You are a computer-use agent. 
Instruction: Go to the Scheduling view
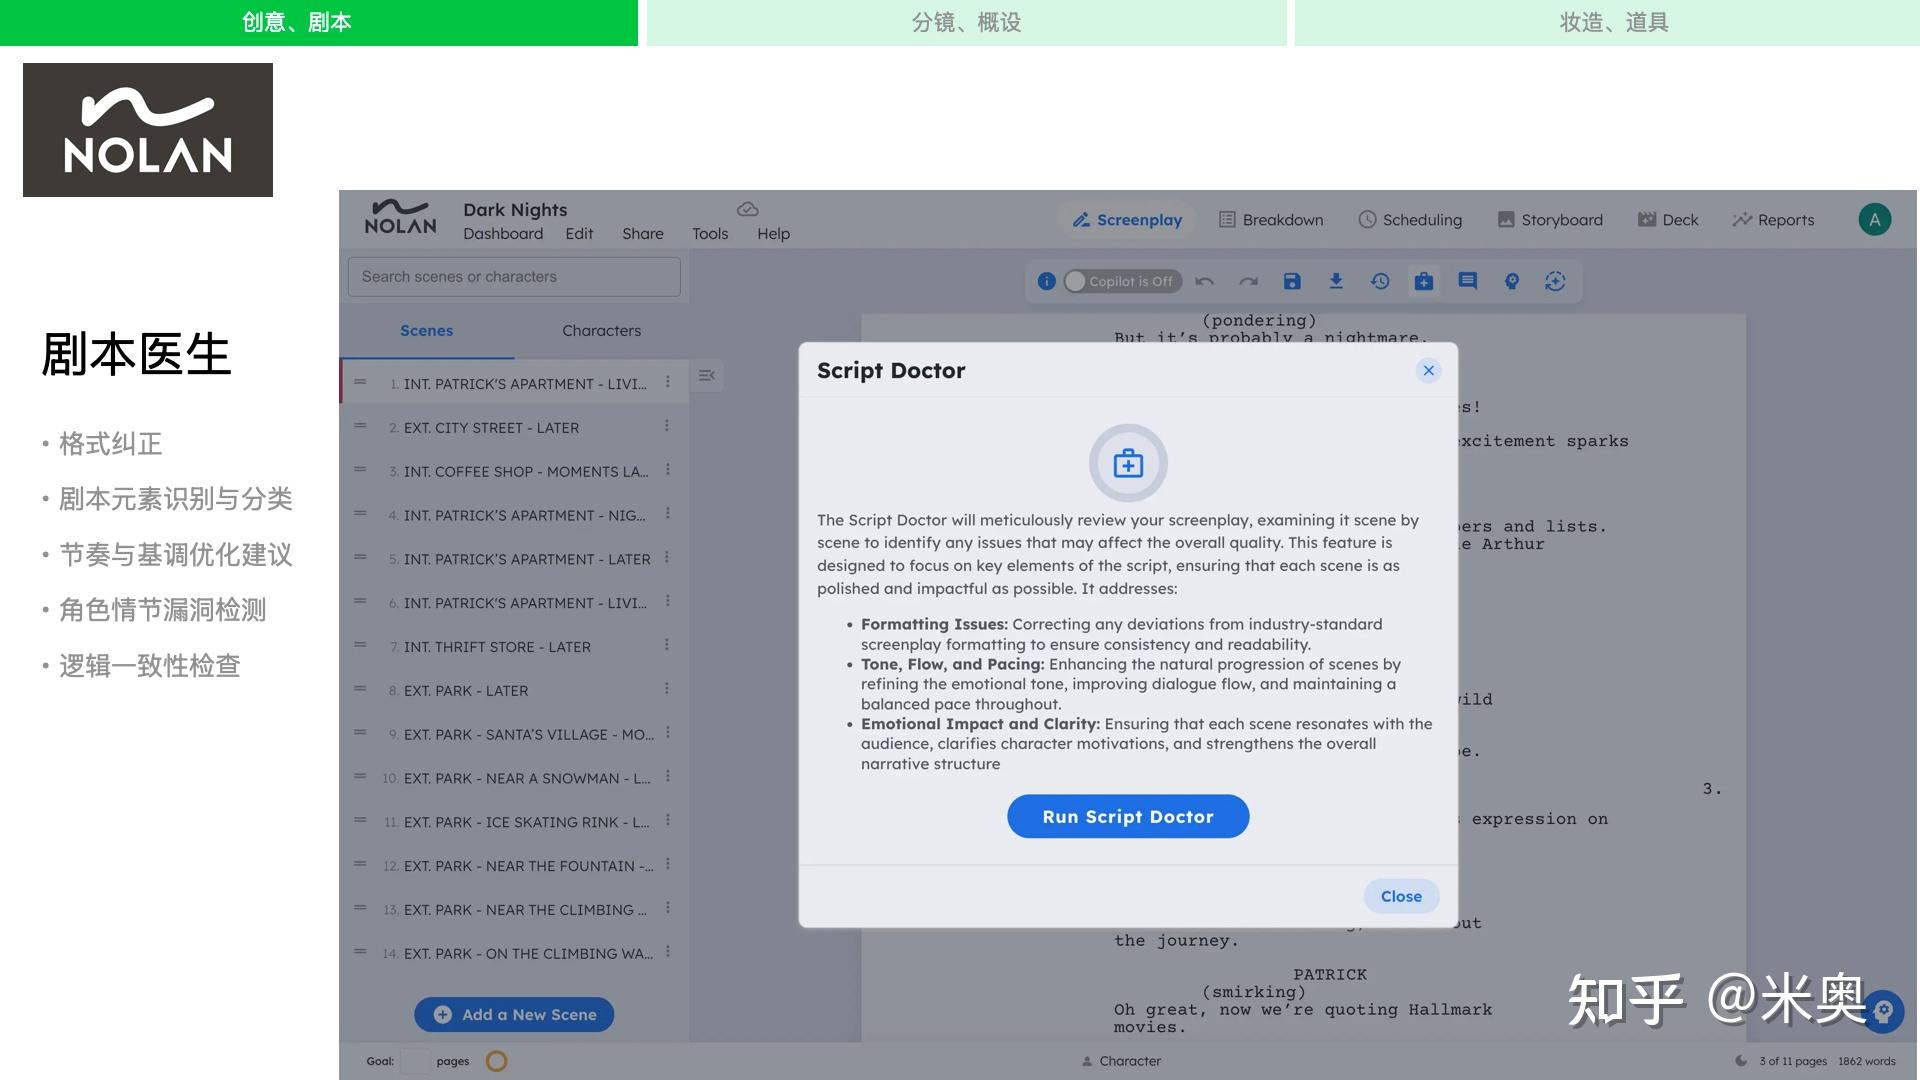click(x=1410, y=220)
